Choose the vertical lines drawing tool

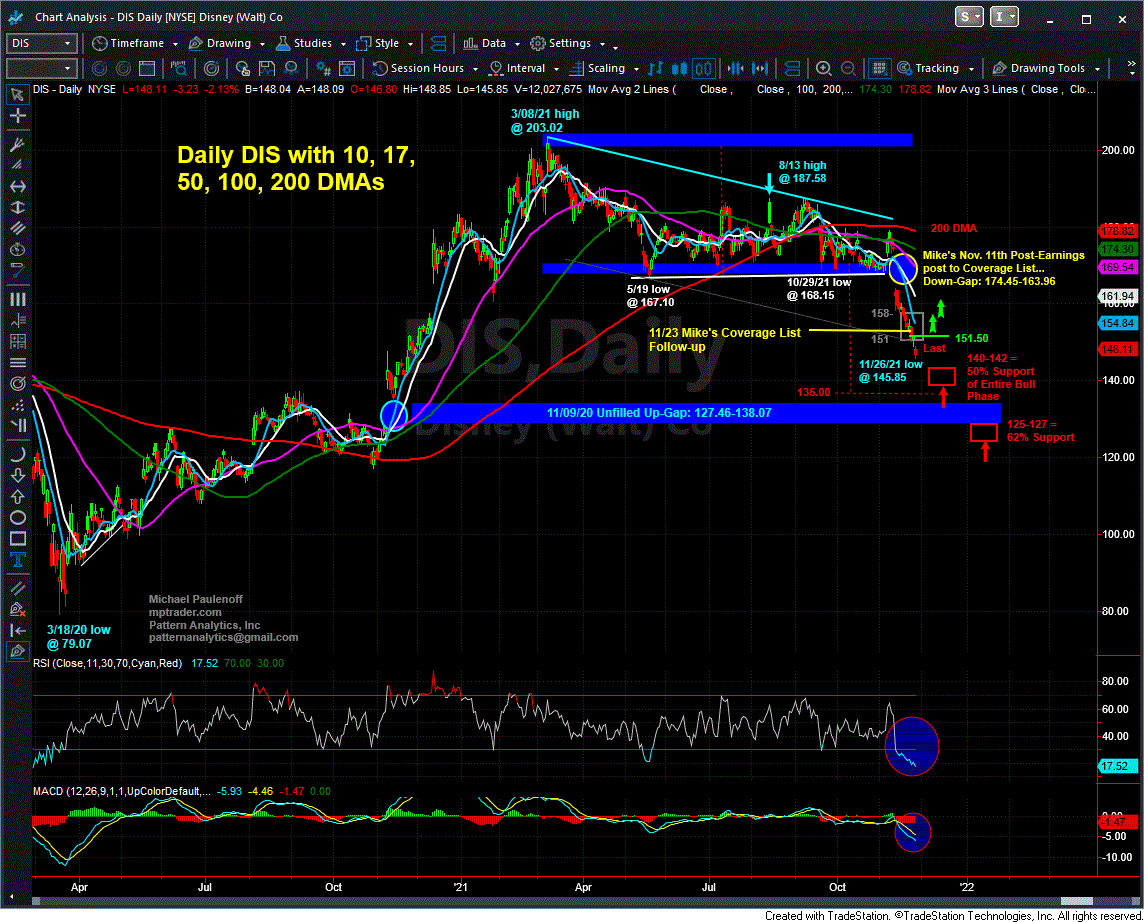(x=17, y=299)
